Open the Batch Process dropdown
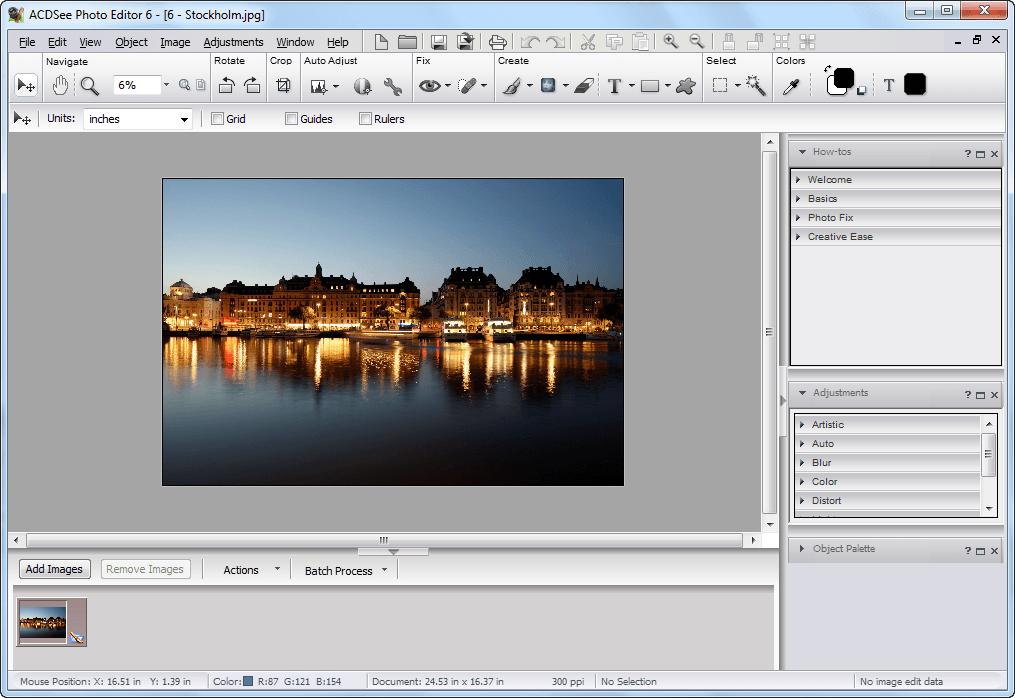Screen dimensions: 1015x698 point(346,570)
